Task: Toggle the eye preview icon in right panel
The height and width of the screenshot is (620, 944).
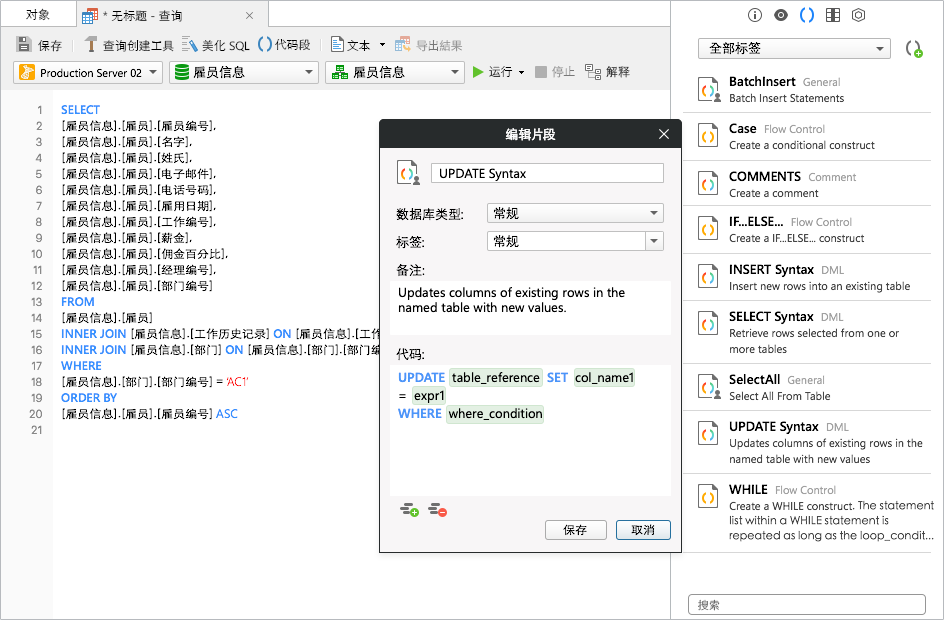Action: (781, 15)
